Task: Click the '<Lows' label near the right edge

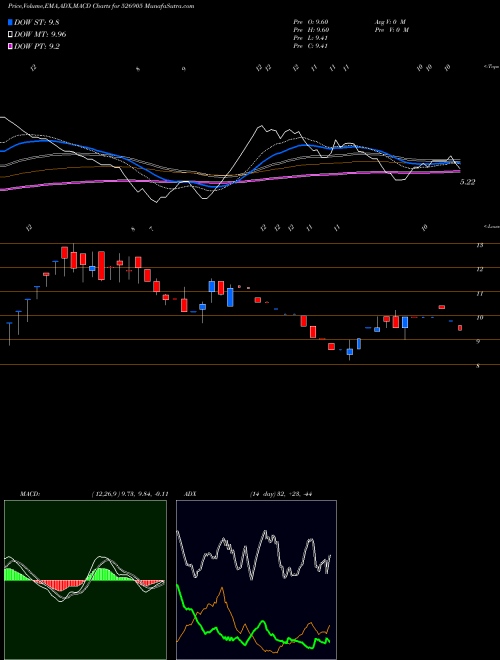Action: [491, 226]
